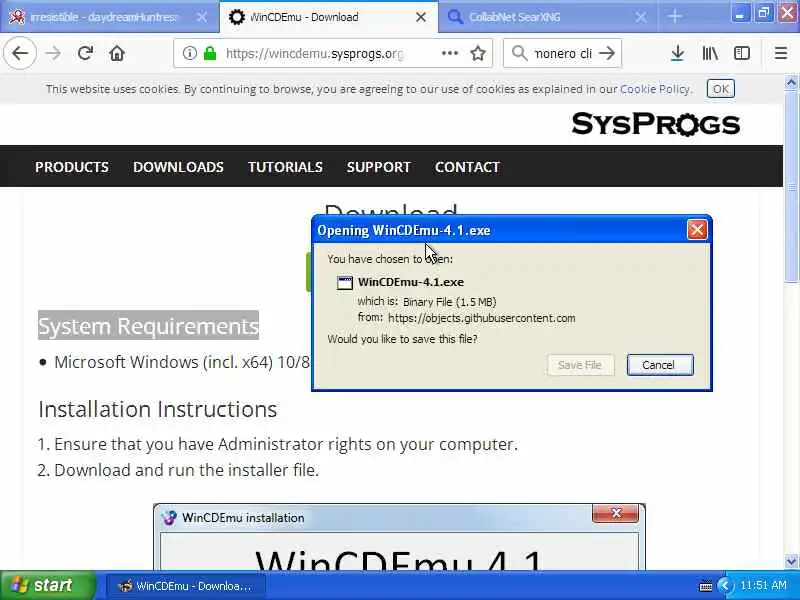Click the page scrollbar down arrow
The height and width of the screenshot is (600, 800).
791,562
